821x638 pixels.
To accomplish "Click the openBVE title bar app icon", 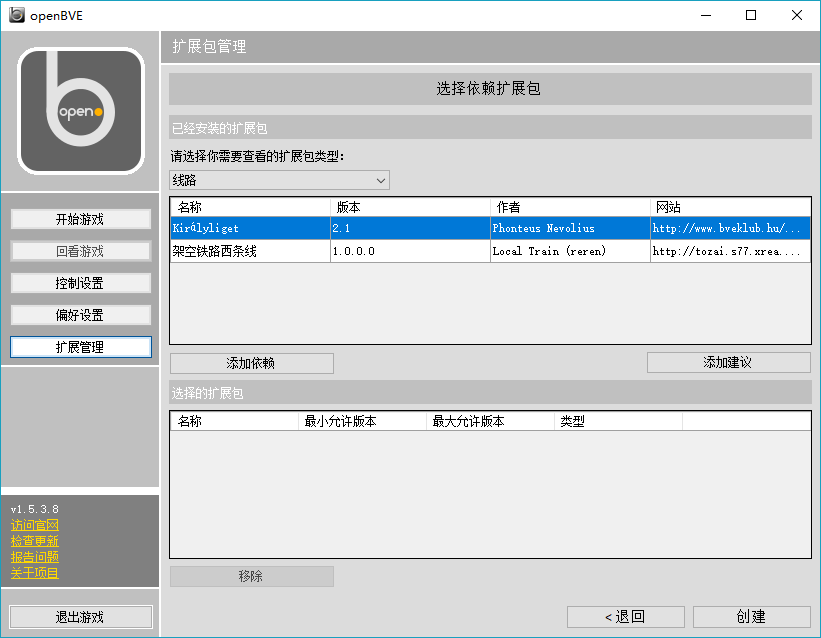I will coord(17,15).
